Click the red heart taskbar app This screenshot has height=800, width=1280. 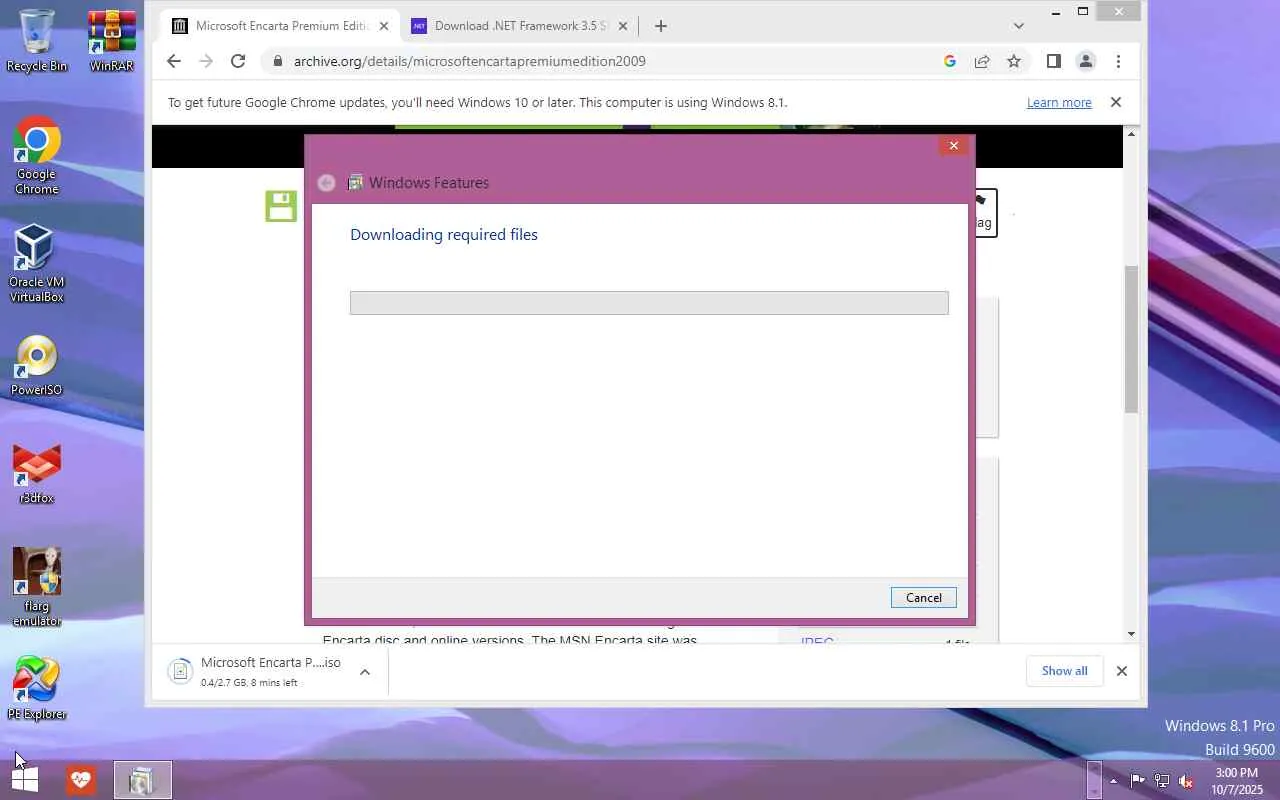(x=81, y=780)
